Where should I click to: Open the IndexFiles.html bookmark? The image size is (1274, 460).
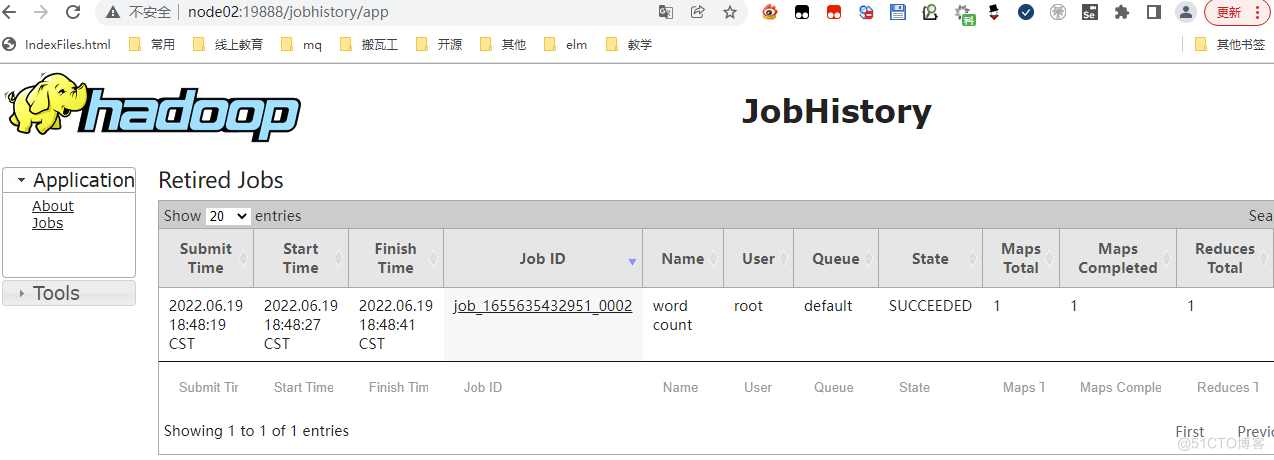(58, 44)
